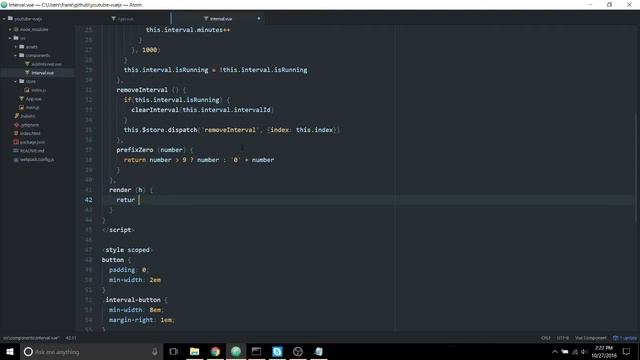Change line ending CRLF in status bar

pos(546,338)
